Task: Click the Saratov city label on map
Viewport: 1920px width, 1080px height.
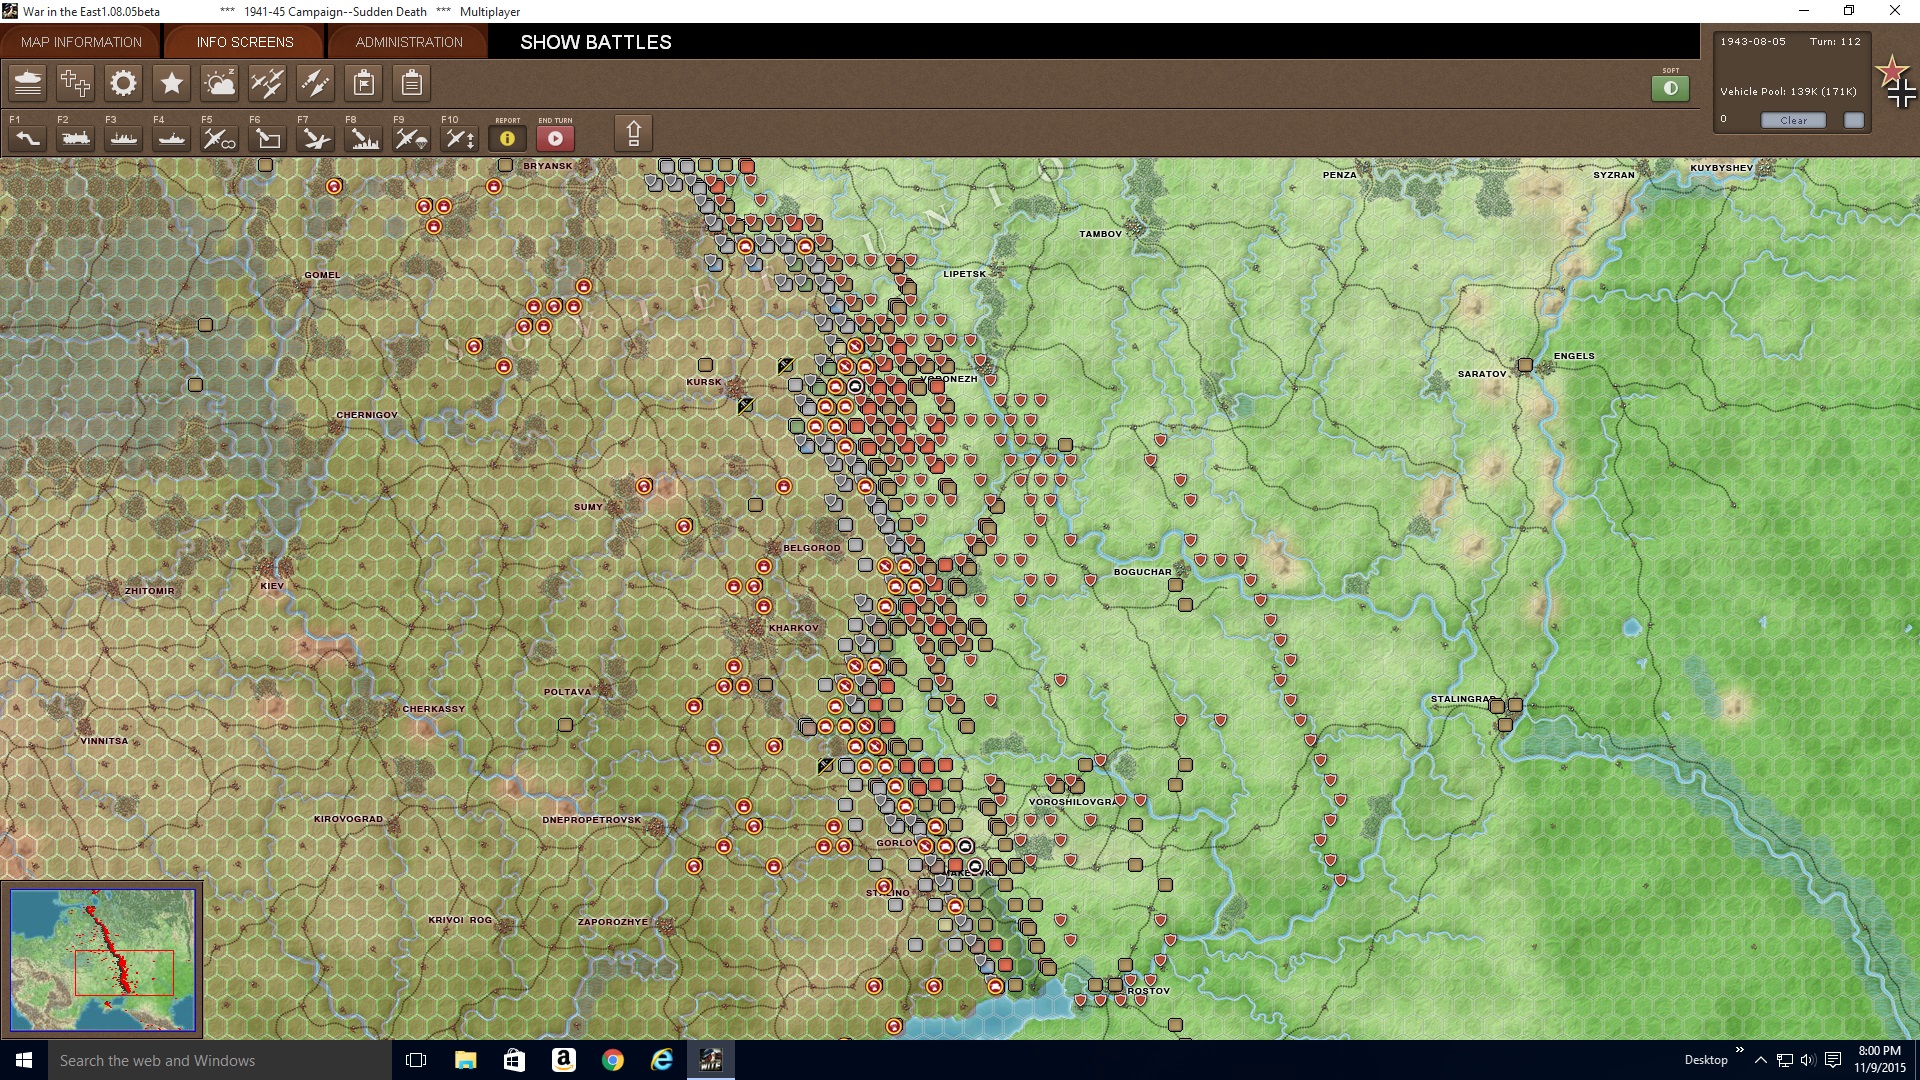Action: tap(1482, 374)
